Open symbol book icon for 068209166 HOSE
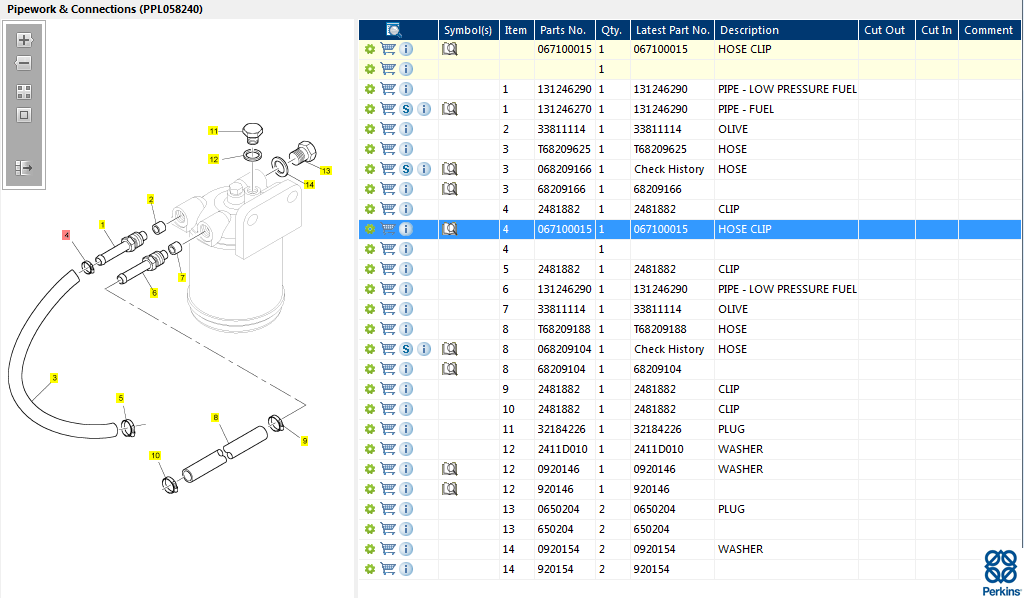The image size is (1024, 598). (449, 169)
